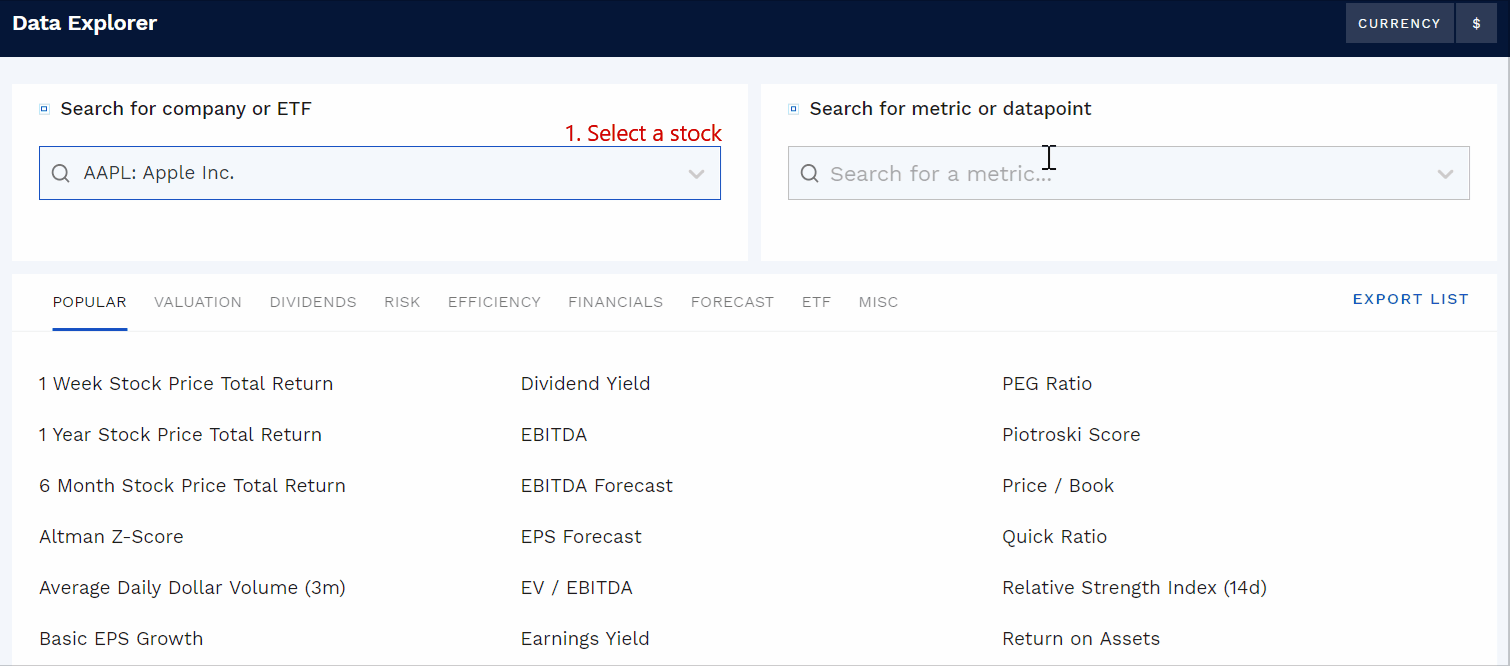1510x666 pixels.
Task: Switch to the FINANCIALS tab
Action: click(x=616, y=302)
